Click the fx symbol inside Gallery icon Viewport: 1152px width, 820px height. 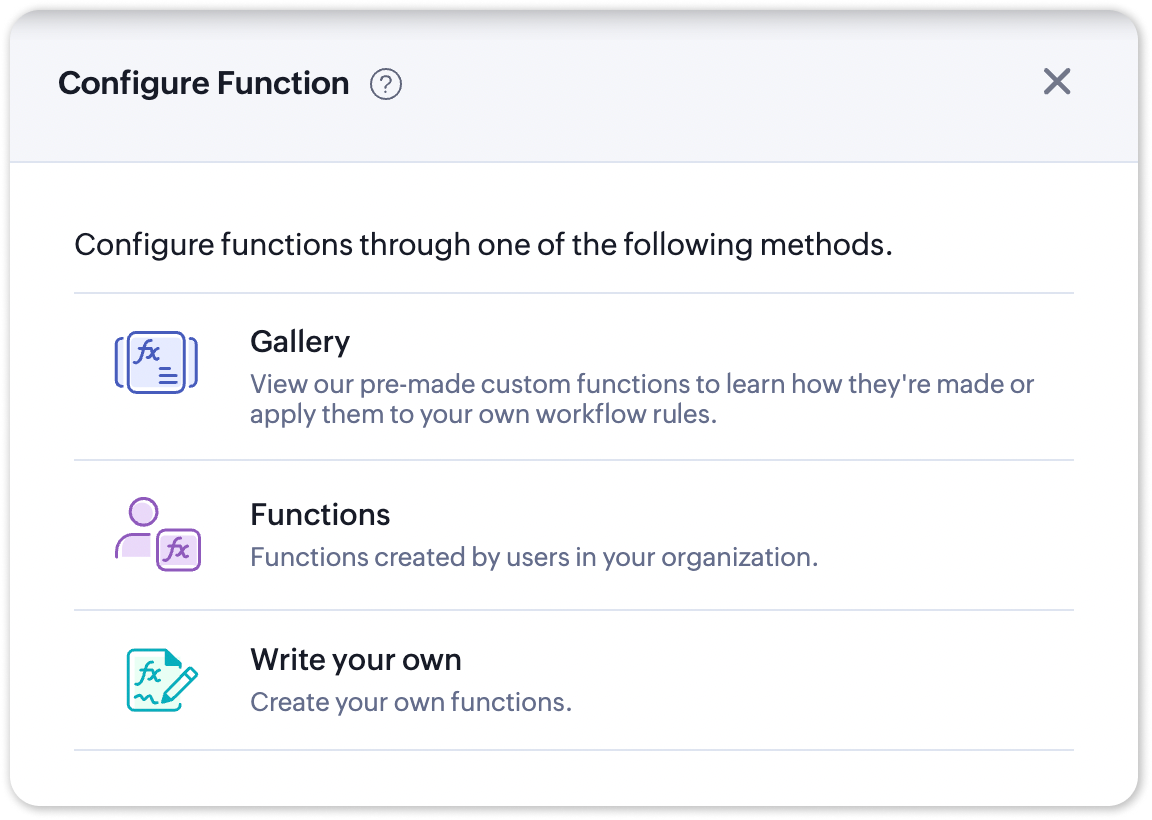(150, 352)
